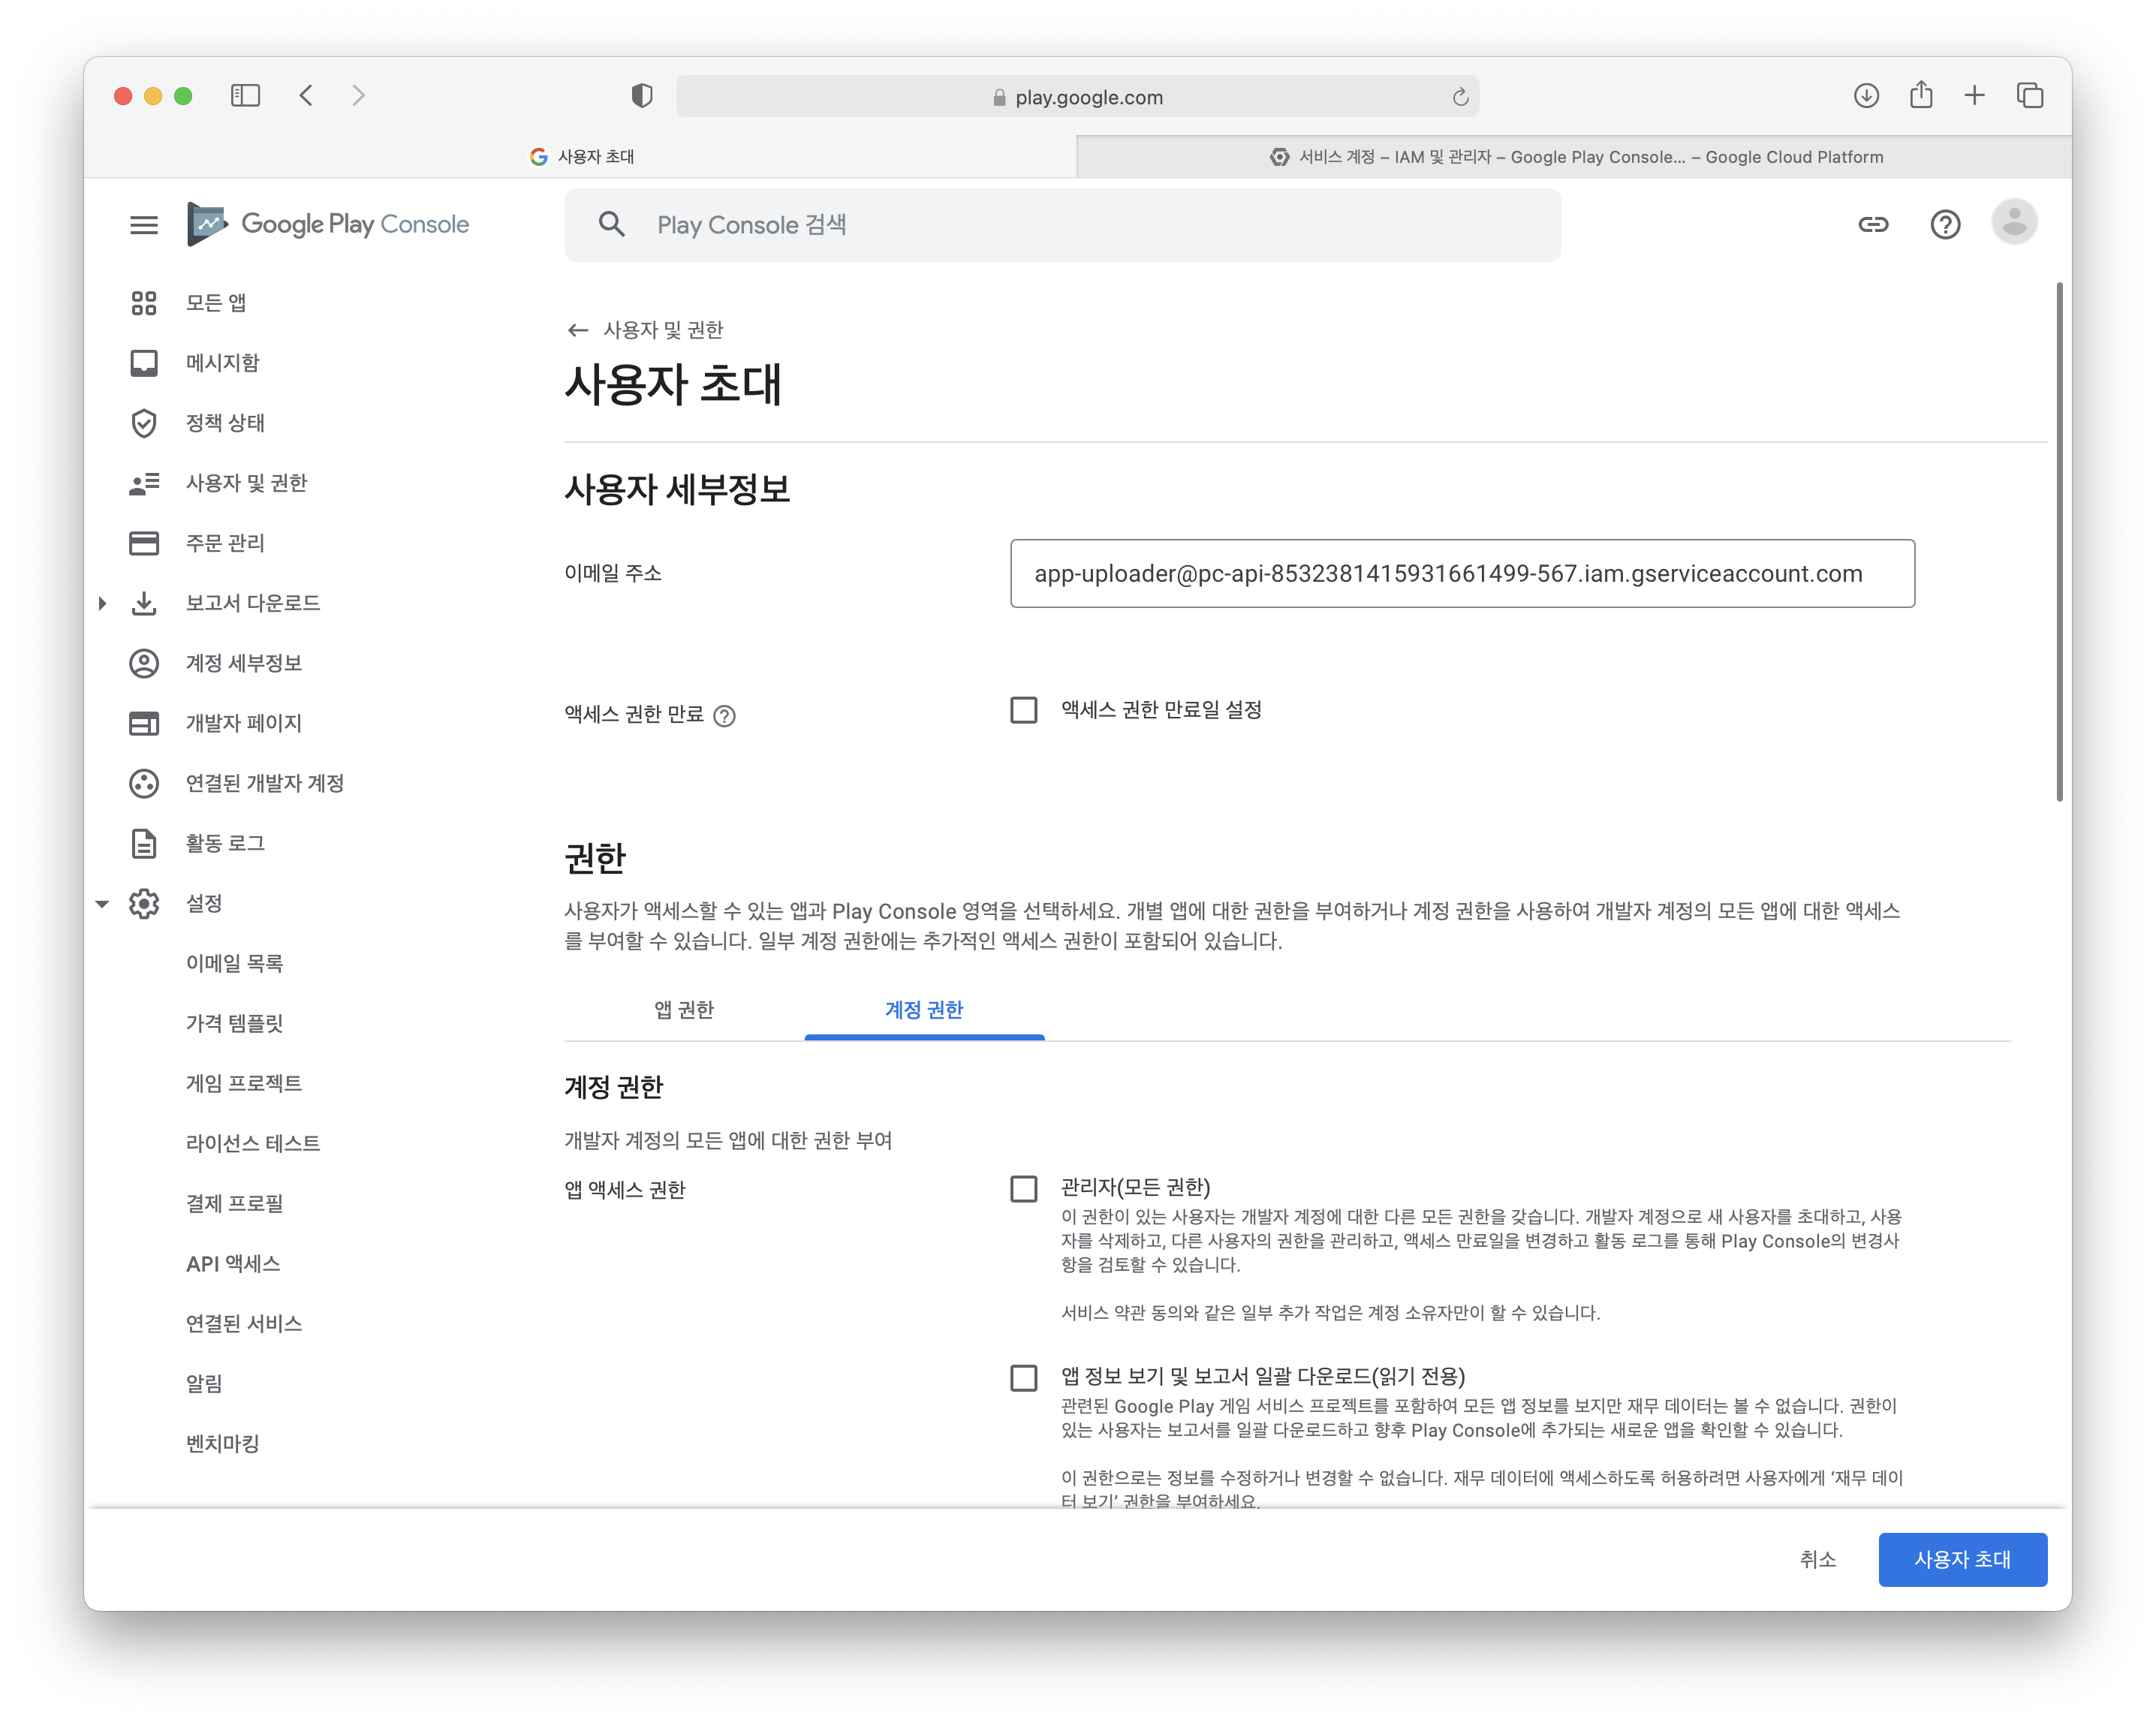Click the blue 사용자 초대 button
This screenshot has width=2156, height=1722.
pos(1962,1559)
